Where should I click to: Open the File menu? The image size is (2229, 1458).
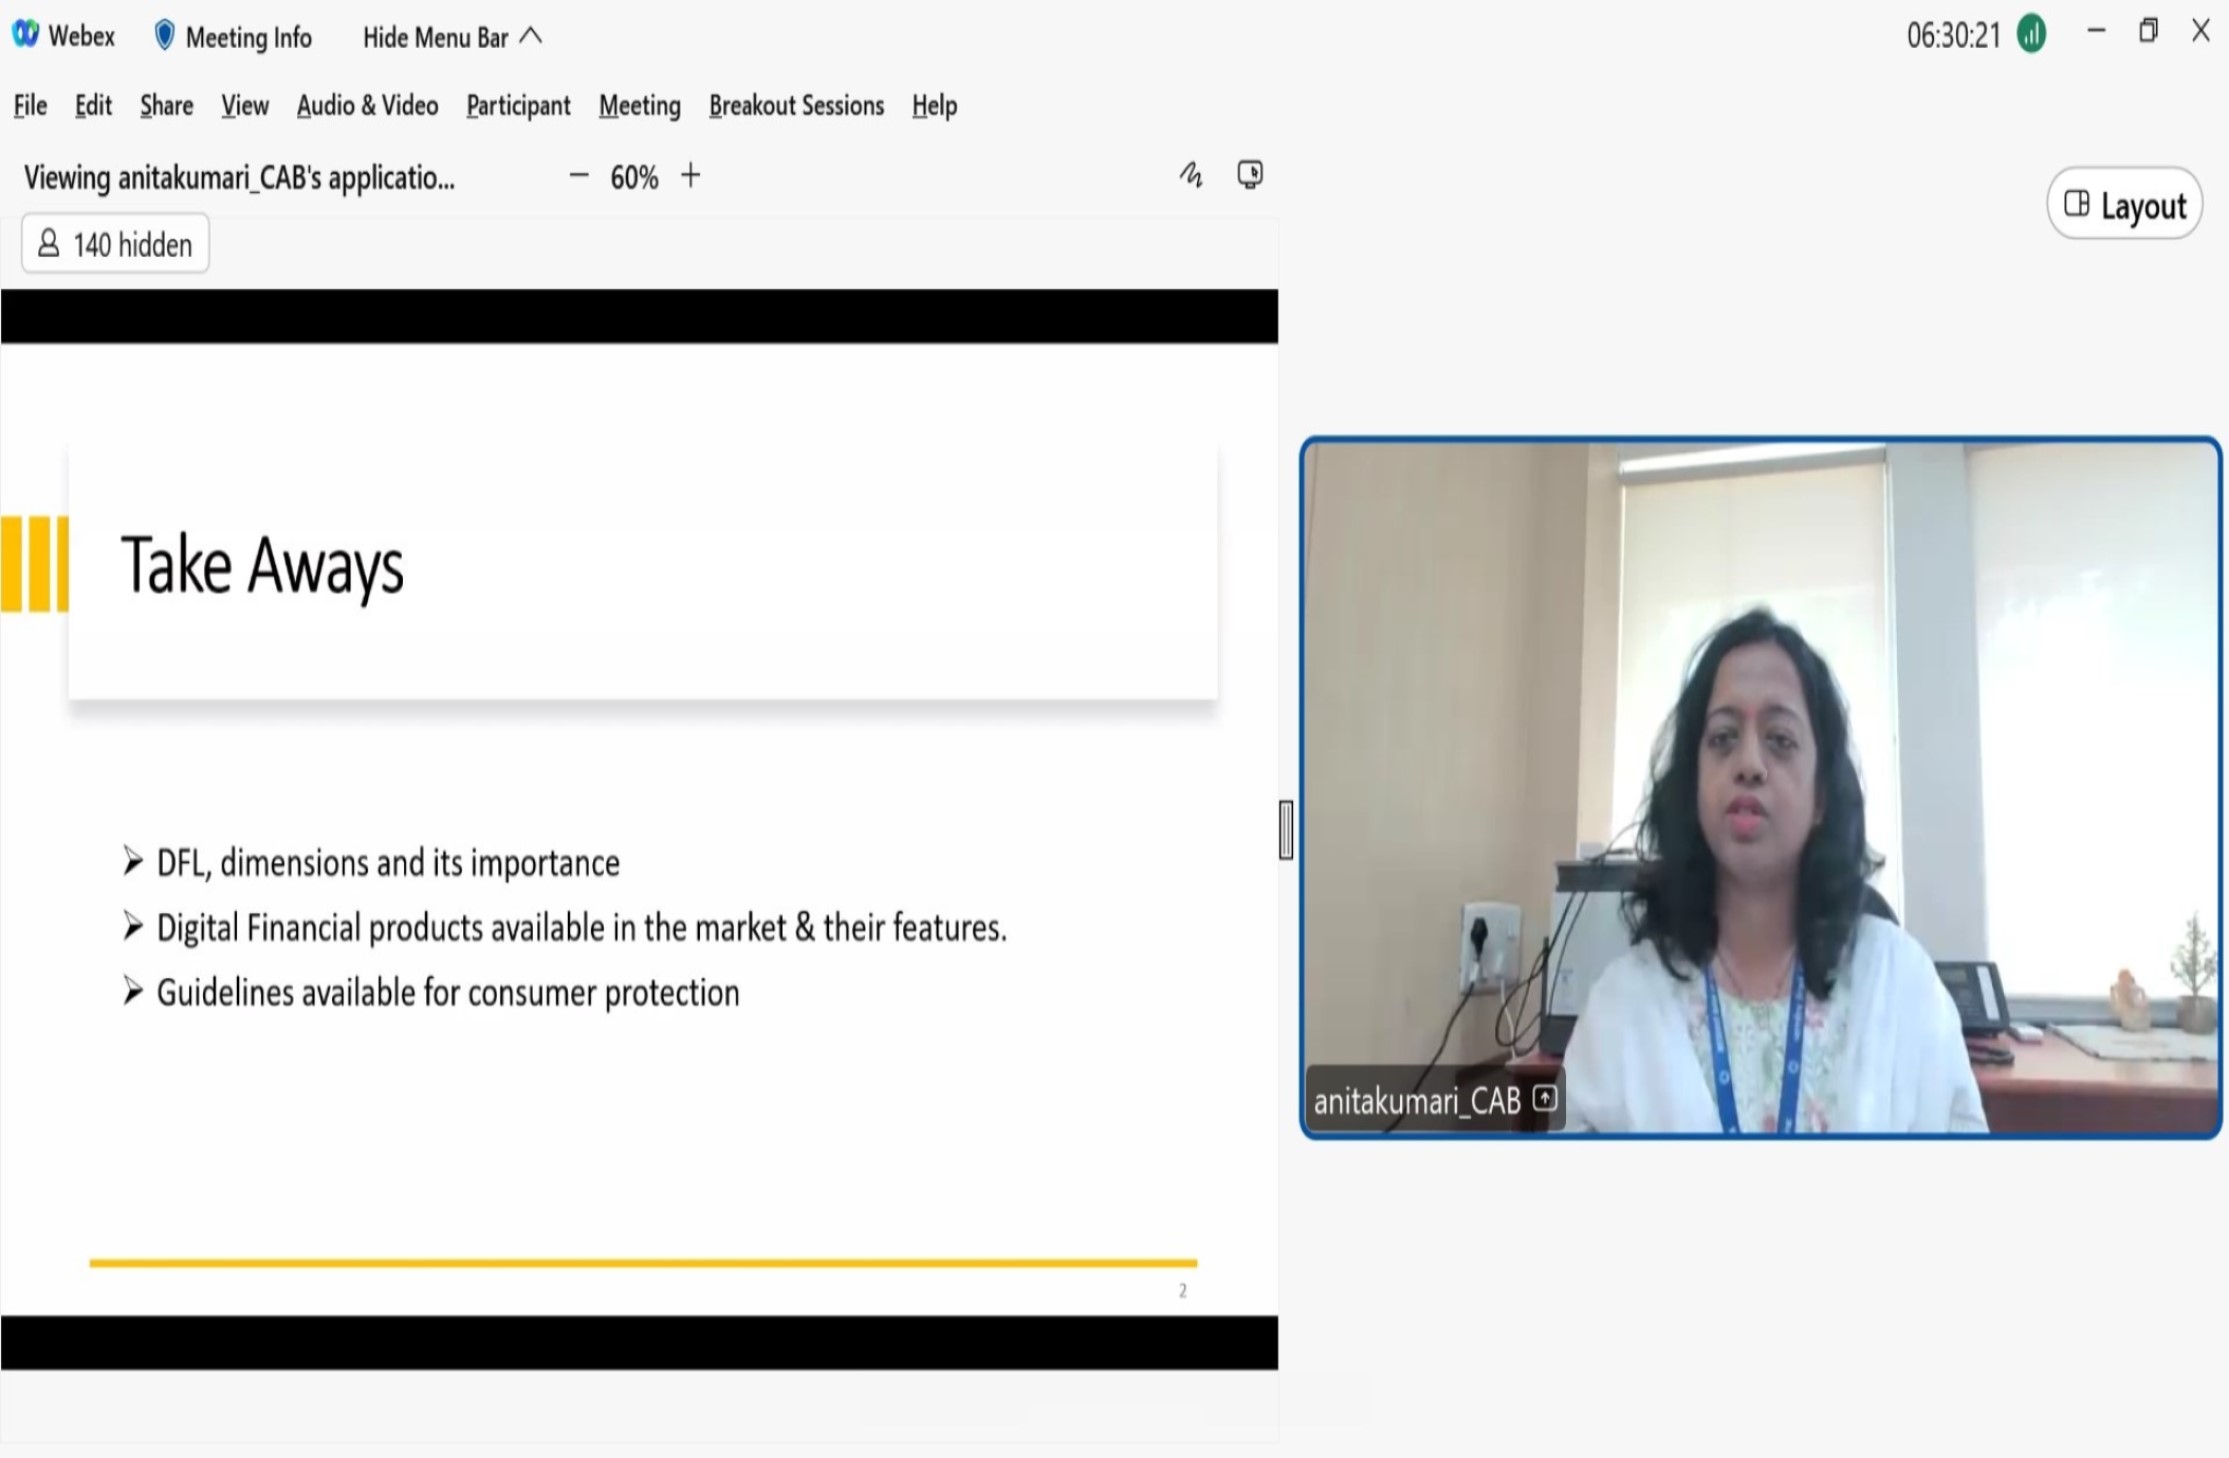30,105
